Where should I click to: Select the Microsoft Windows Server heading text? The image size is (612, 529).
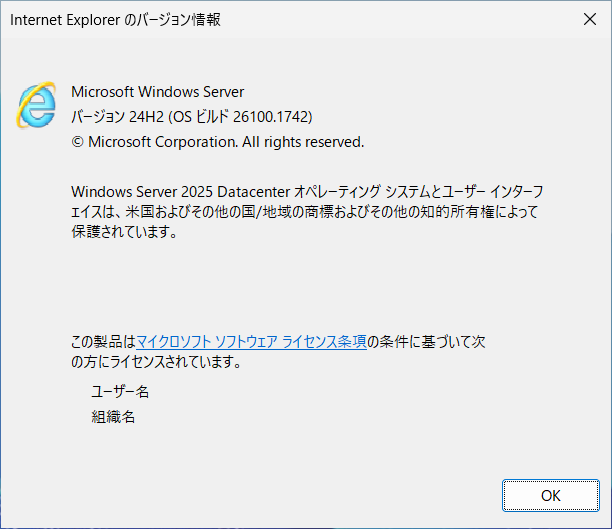(x=158, y=92)
